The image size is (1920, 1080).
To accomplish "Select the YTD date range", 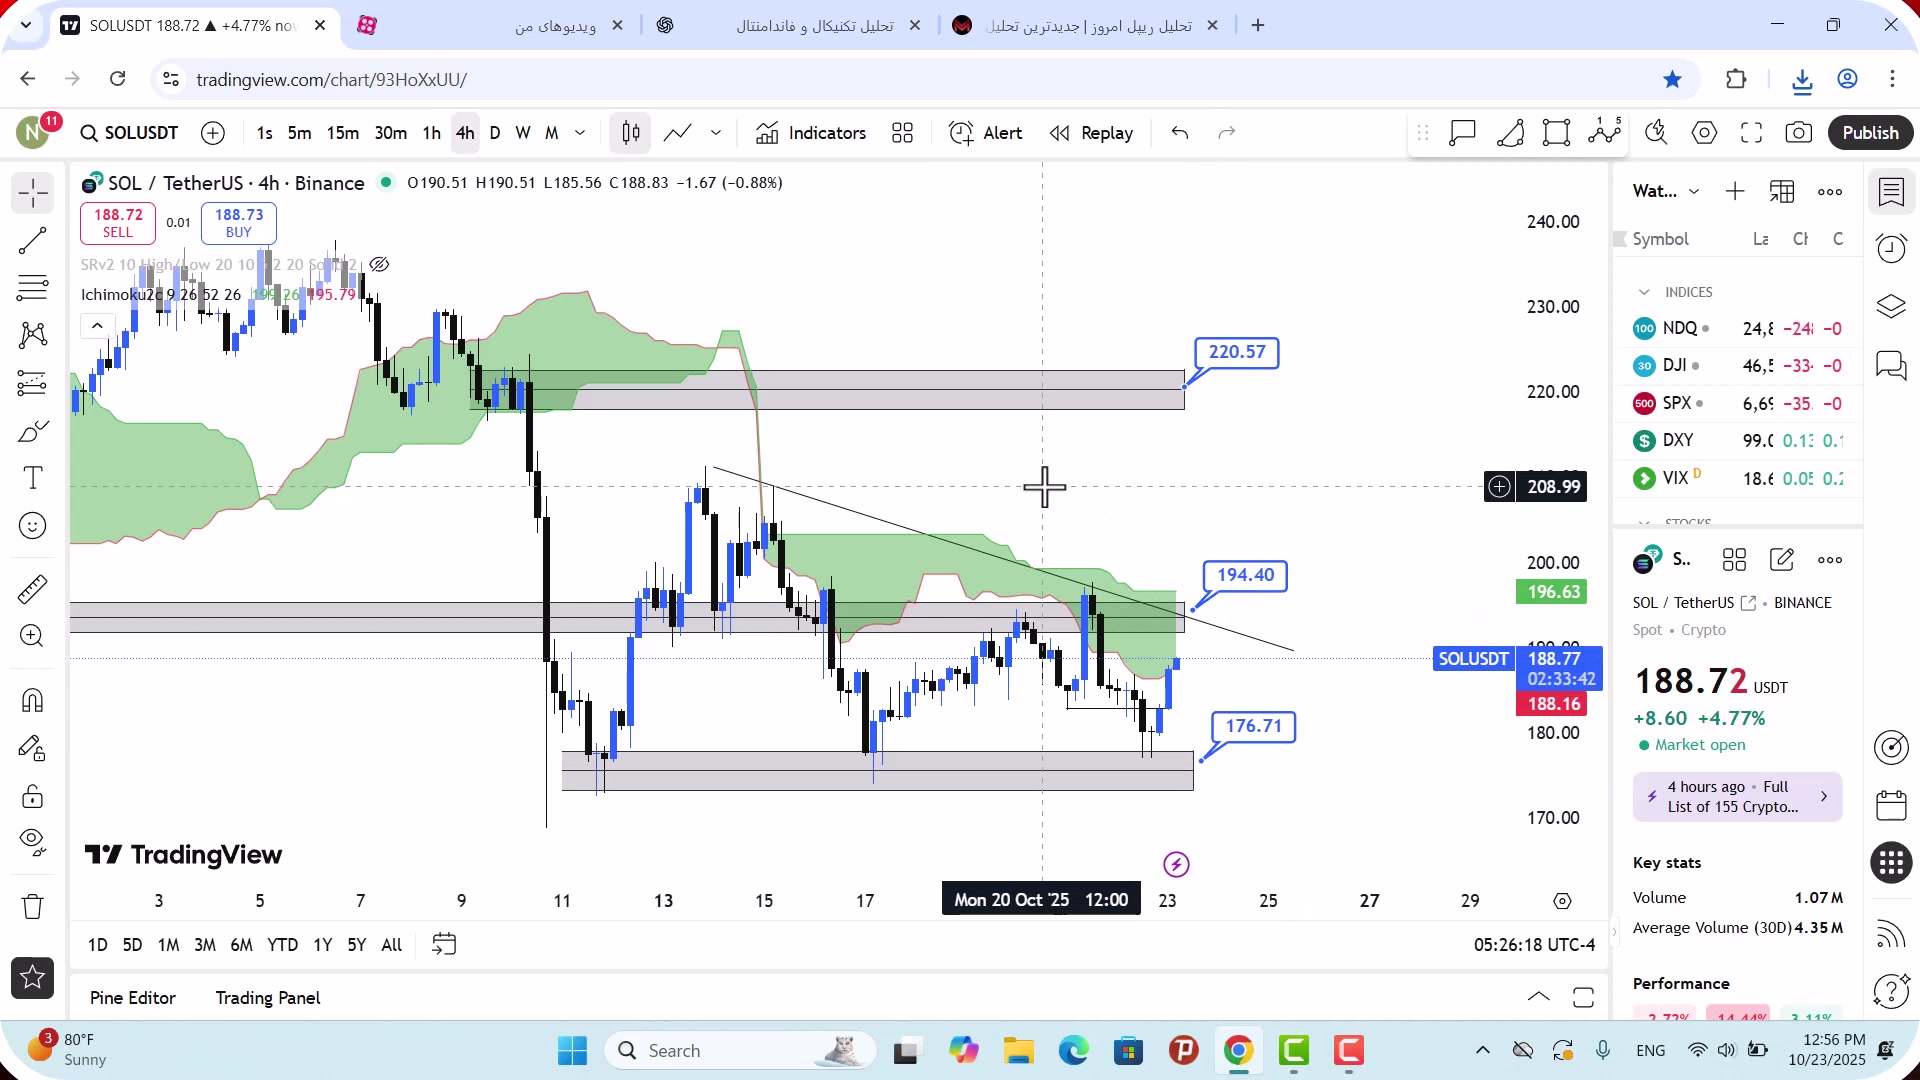I will [282, 945].
